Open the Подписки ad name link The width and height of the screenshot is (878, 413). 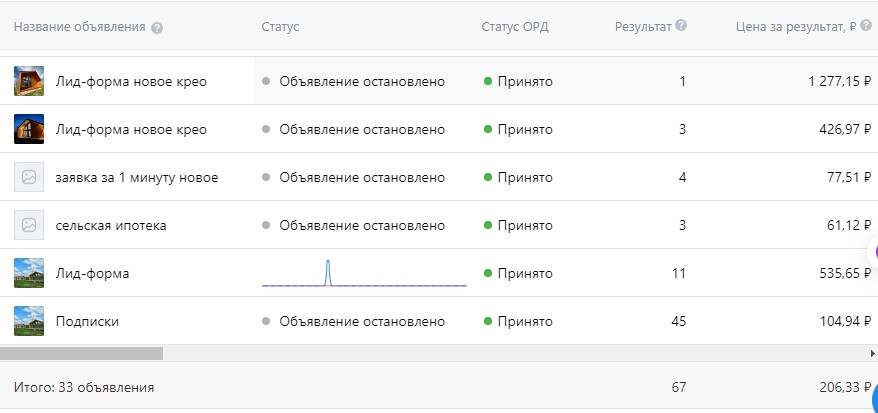88,321
